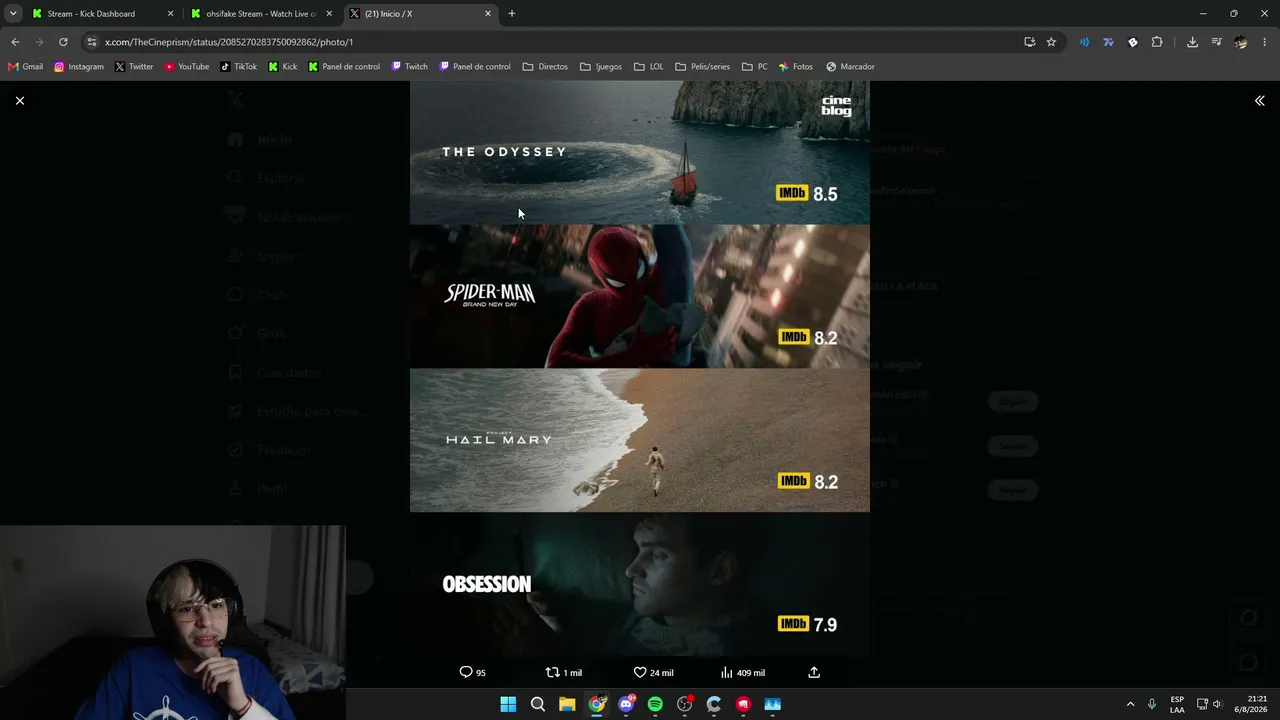The width and height of the screenshot is (1280, 720).
Task: Open the ESP LAA language switcher
Action: click(x=1177, y=704)
